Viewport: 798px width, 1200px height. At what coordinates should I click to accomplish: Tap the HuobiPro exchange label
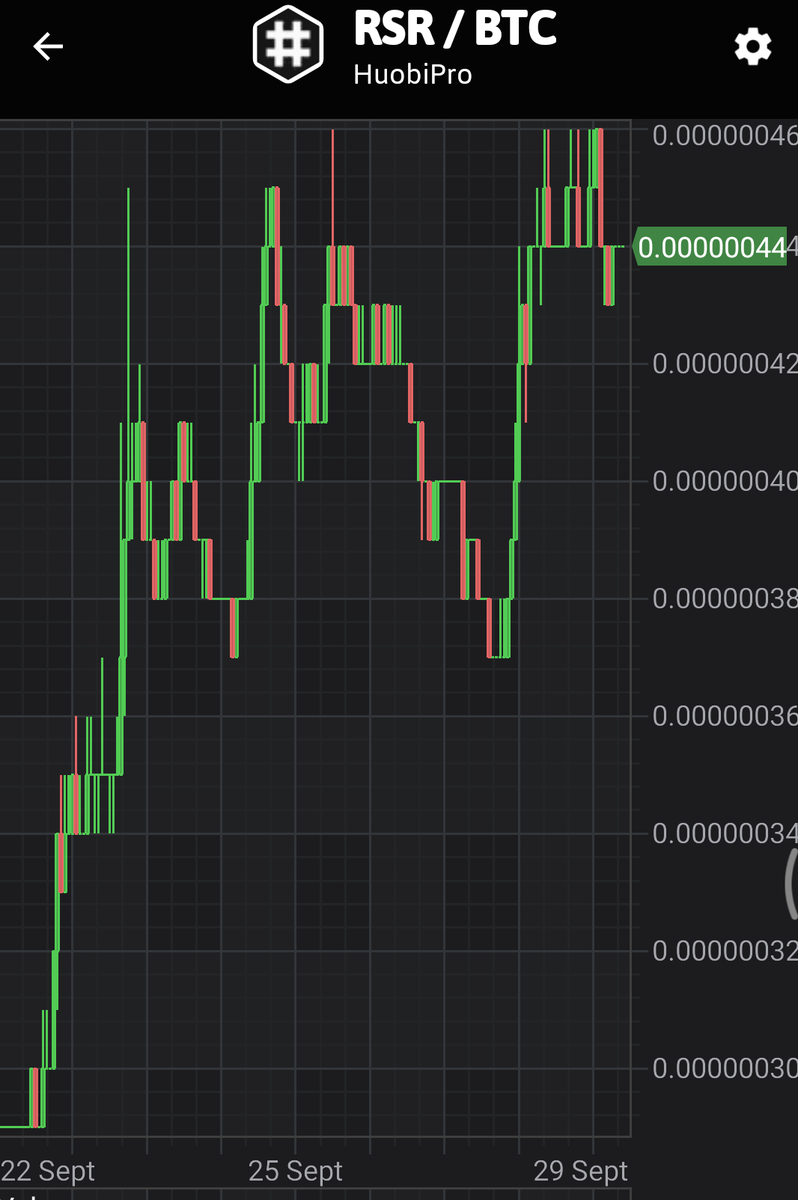[x=412, y=74]
